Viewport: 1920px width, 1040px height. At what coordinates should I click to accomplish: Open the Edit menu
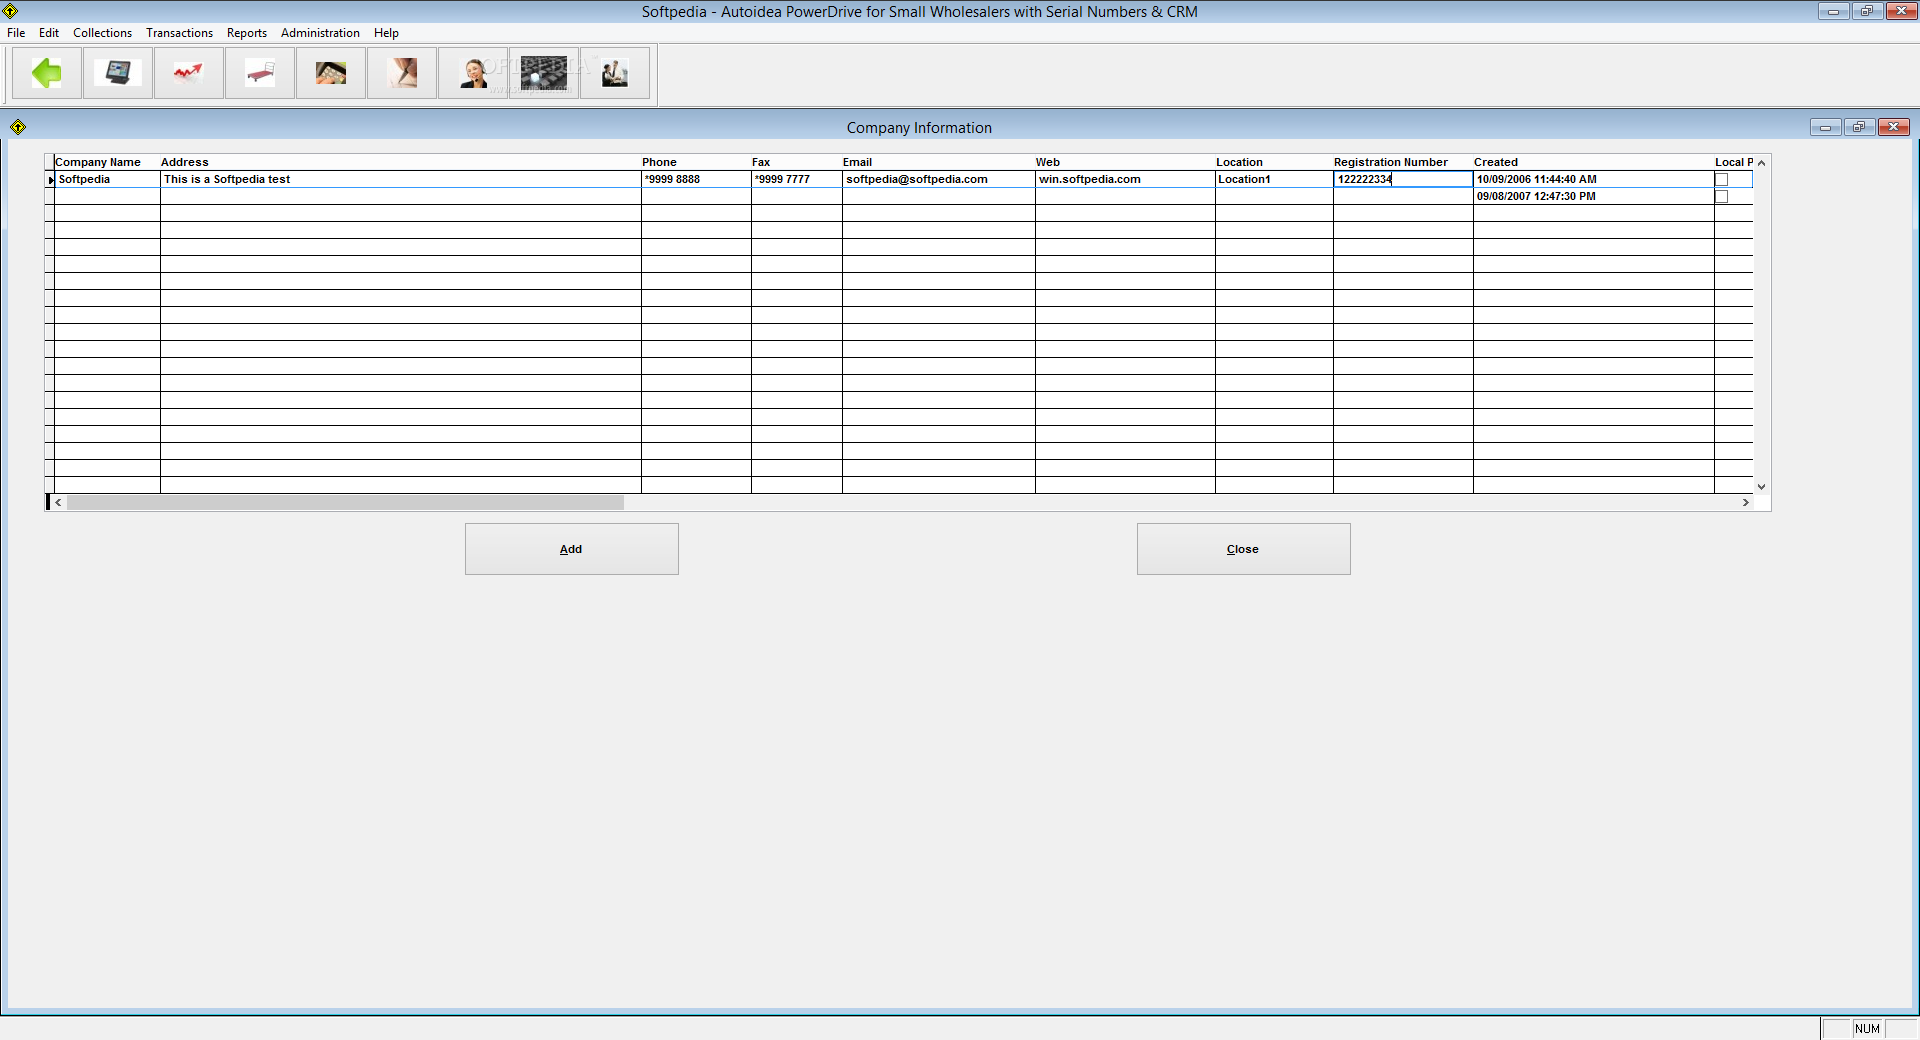pyautogui.click(x=49, y=33)
